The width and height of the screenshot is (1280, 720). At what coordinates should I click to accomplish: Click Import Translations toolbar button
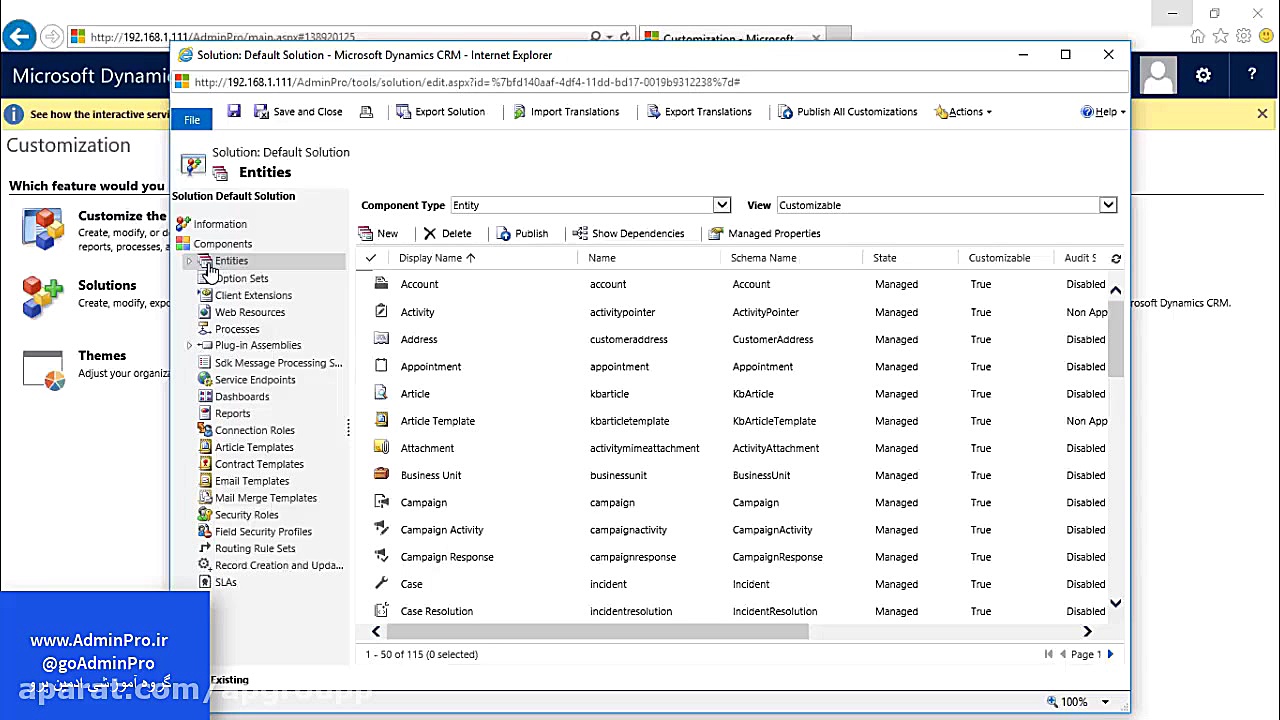coord(566,112)
